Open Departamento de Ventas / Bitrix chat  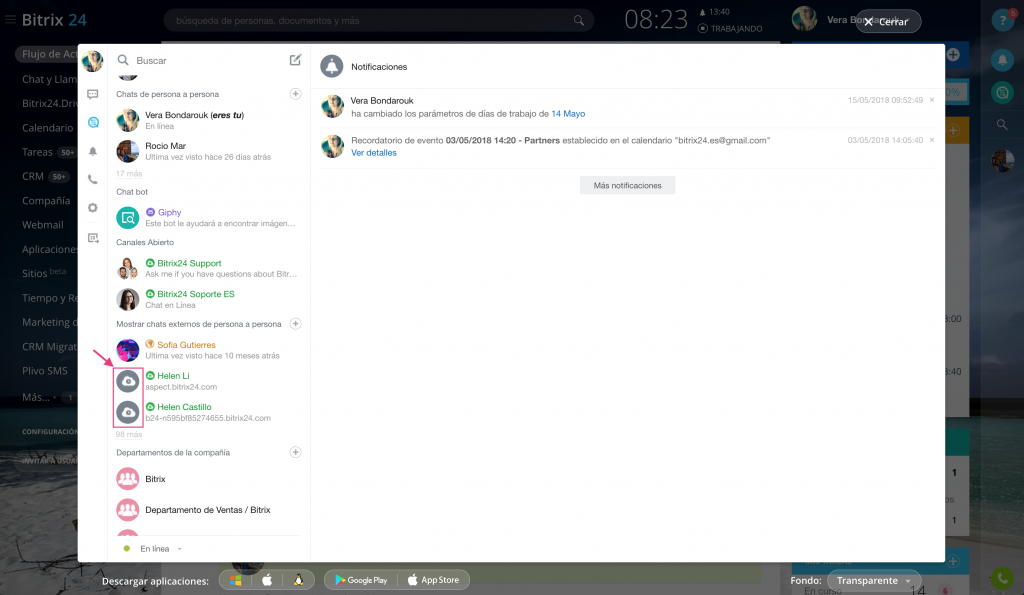tap(208, 509)
